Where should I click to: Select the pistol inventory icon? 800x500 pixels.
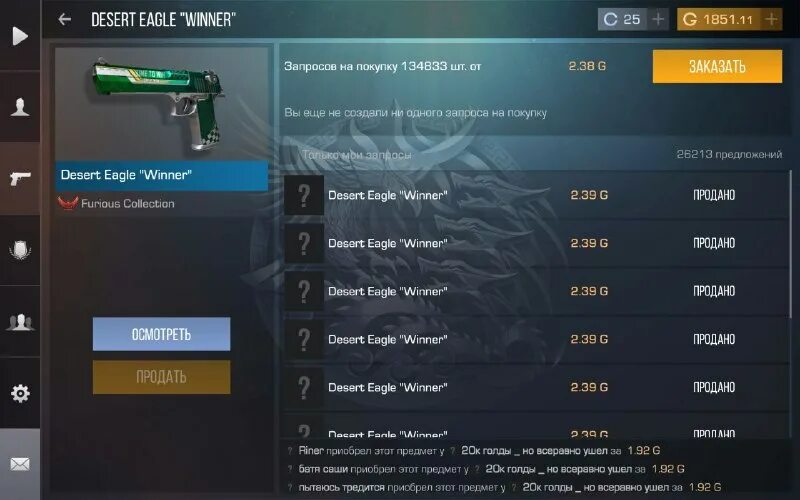20,179
